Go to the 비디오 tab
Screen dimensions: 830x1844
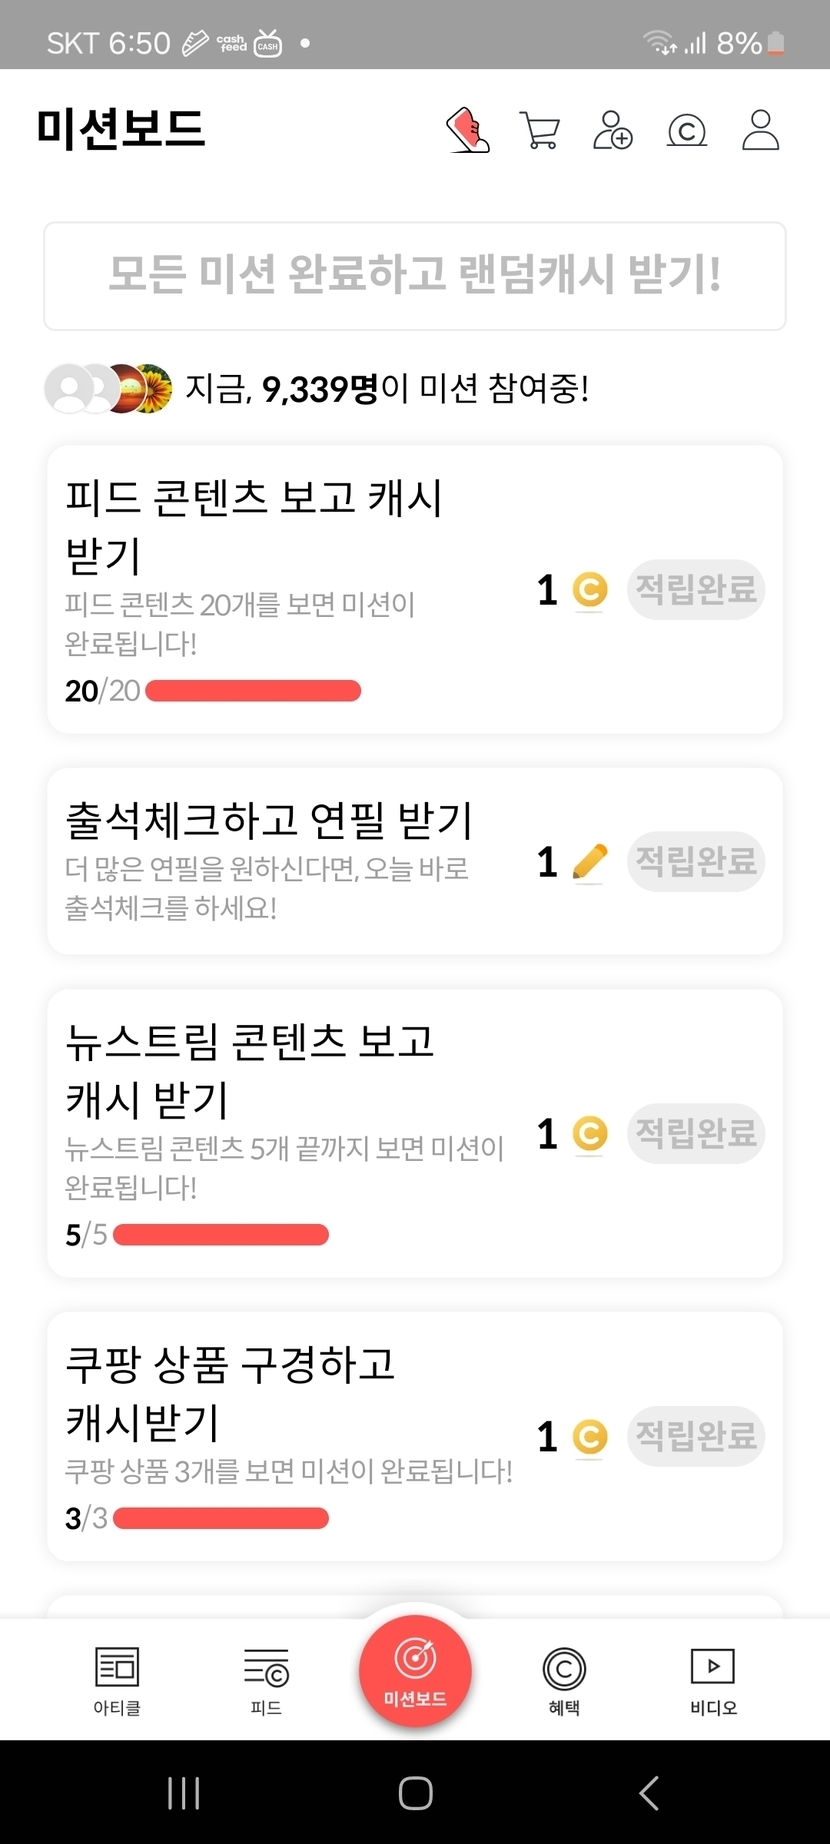713,1680
